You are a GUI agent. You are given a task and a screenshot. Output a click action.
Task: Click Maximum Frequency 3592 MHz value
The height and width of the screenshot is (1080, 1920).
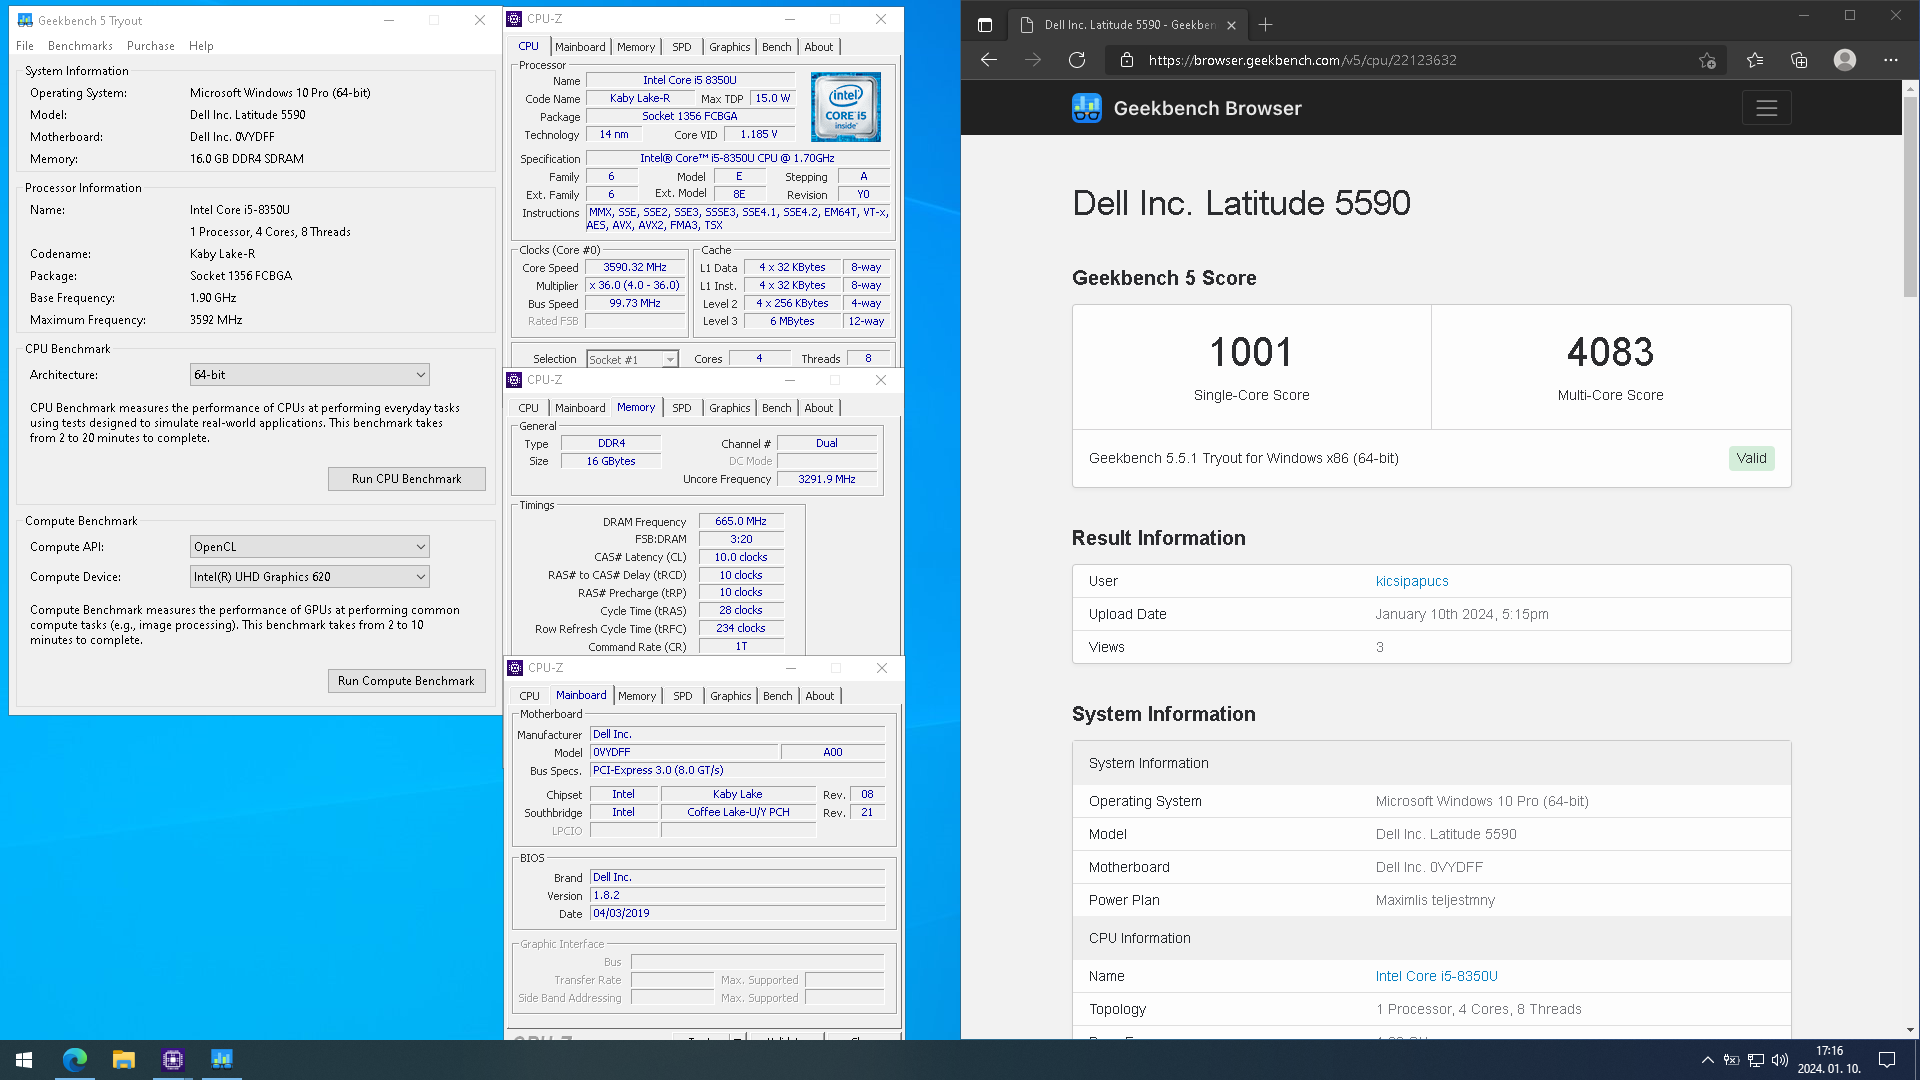coord(216,320)
